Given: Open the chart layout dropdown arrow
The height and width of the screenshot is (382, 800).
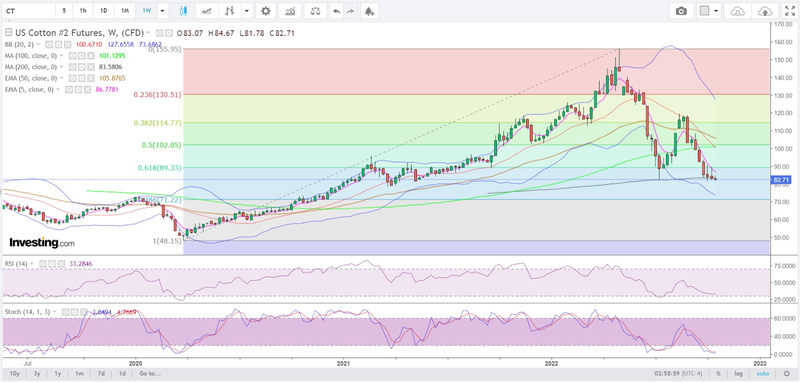Looking at the screenshot, I should [717, 10].
